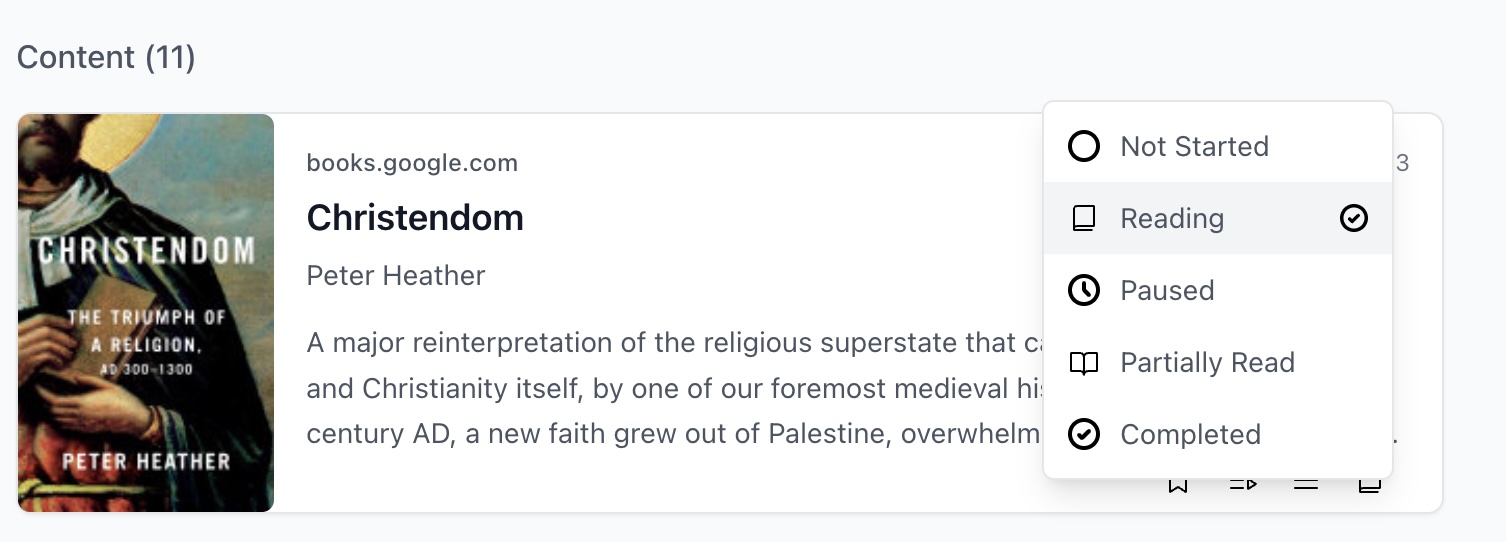Click the horizontal lines icon on the card

1306,486
